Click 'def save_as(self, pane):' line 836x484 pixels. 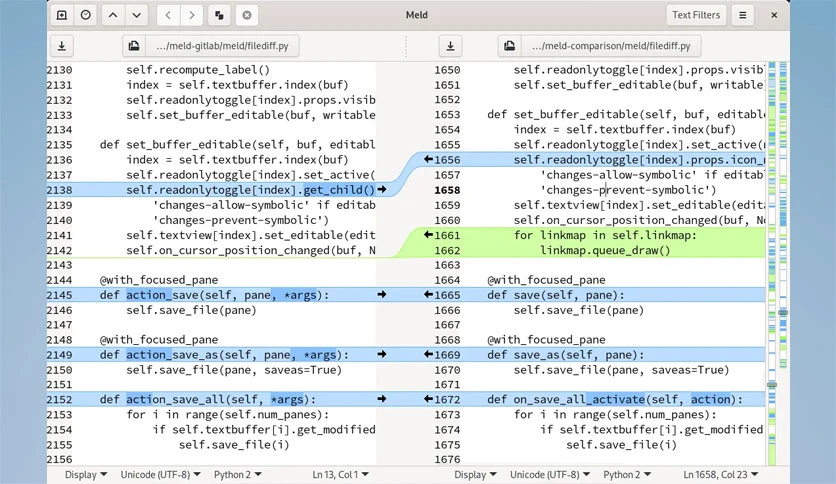566,354
